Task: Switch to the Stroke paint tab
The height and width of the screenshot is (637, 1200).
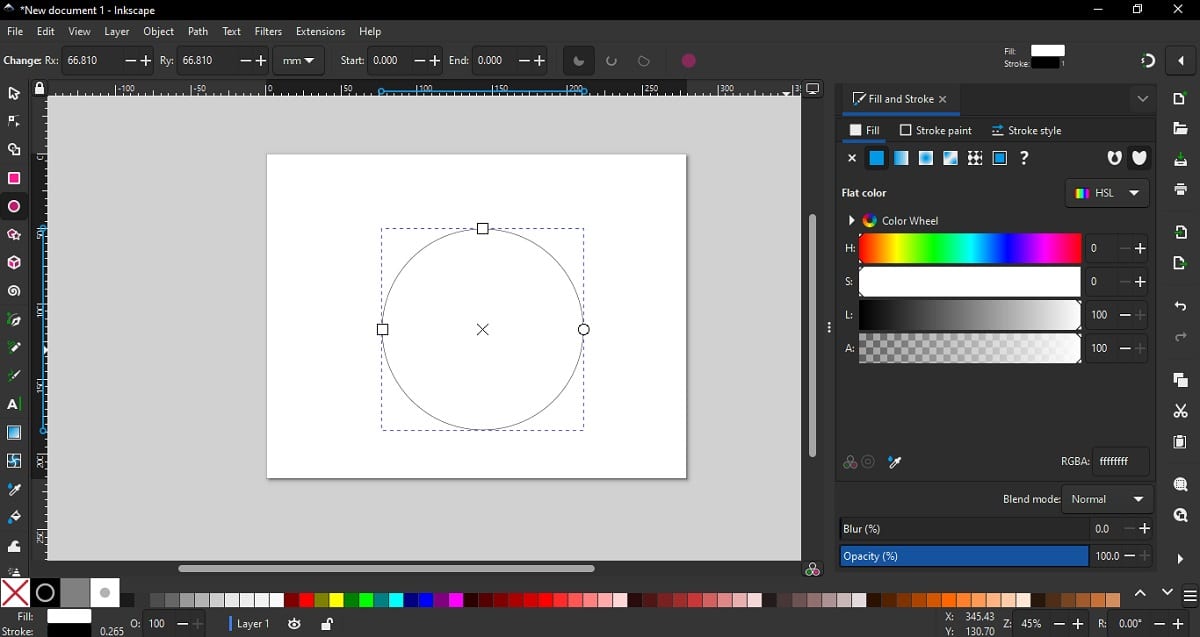Action: click(936, 131)
